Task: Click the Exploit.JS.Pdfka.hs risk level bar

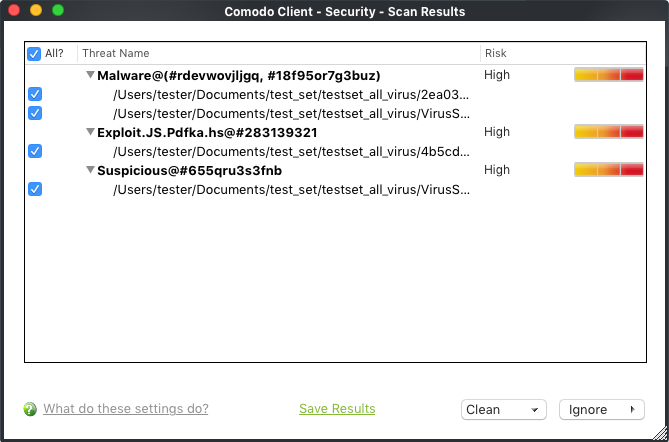Action: tap(609, 132)
